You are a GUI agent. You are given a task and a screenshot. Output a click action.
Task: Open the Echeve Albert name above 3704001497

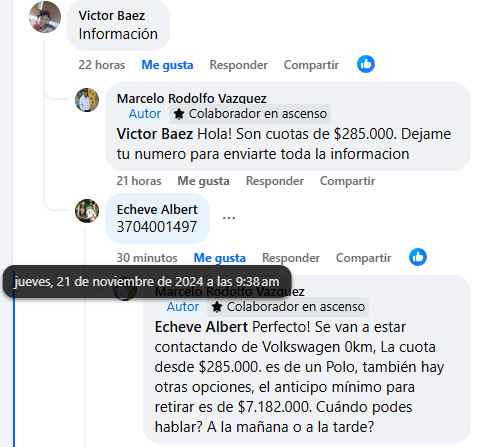tap(157, 210)
